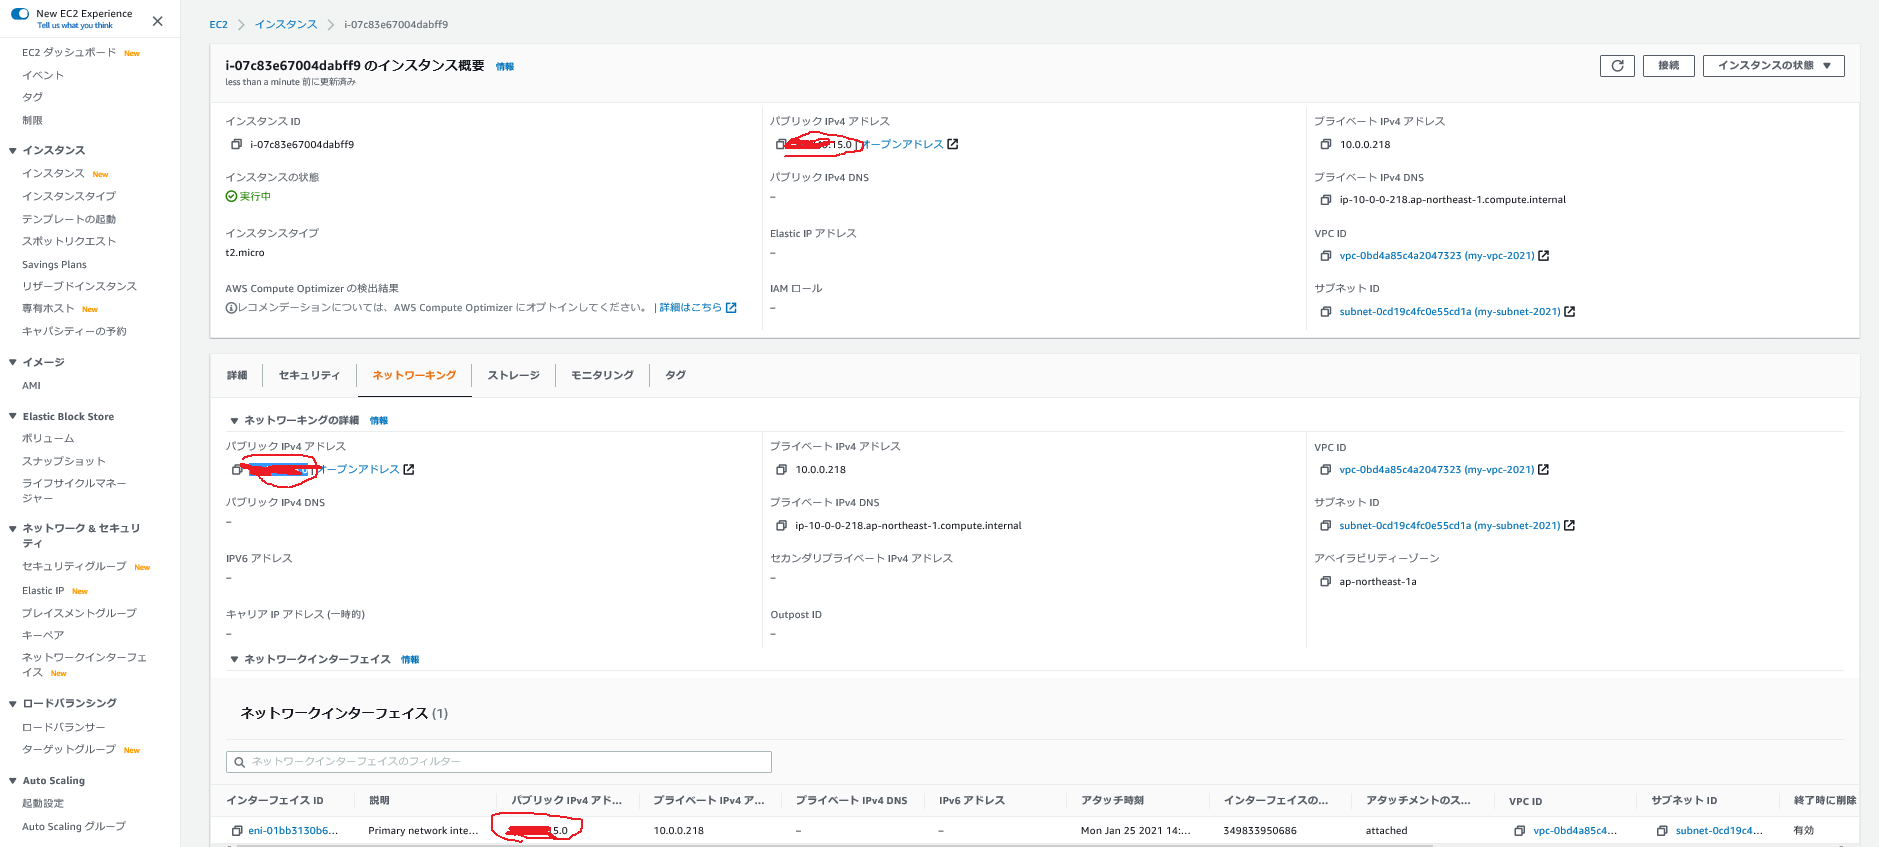Click search icon in interface filter

240,762
